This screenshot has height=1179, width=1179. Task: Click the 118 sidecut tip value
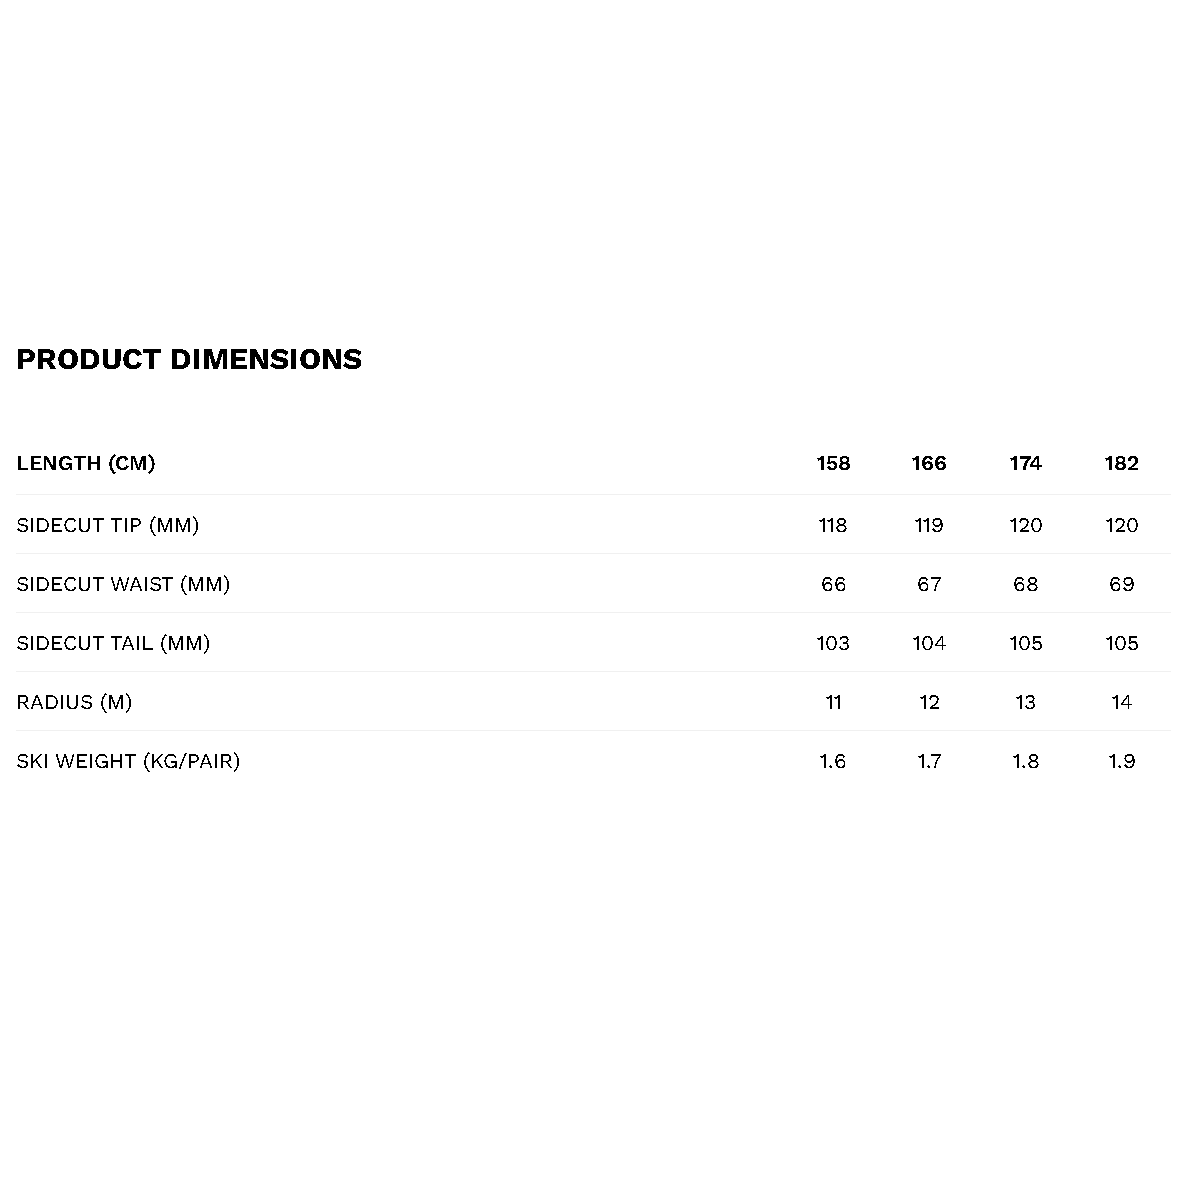tap(833, 525)
